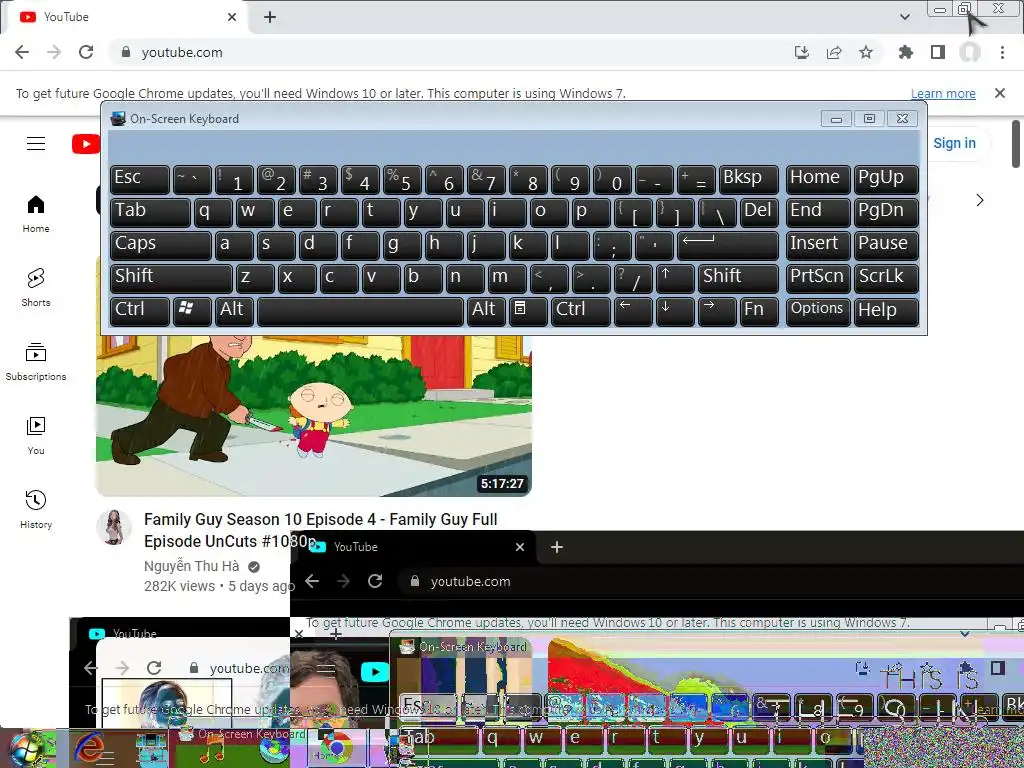The width and height of the screenshot is (1024, 768).
Task: Toggle the Fn key on On-Screen Keyboard
Action: coord(759,310)
